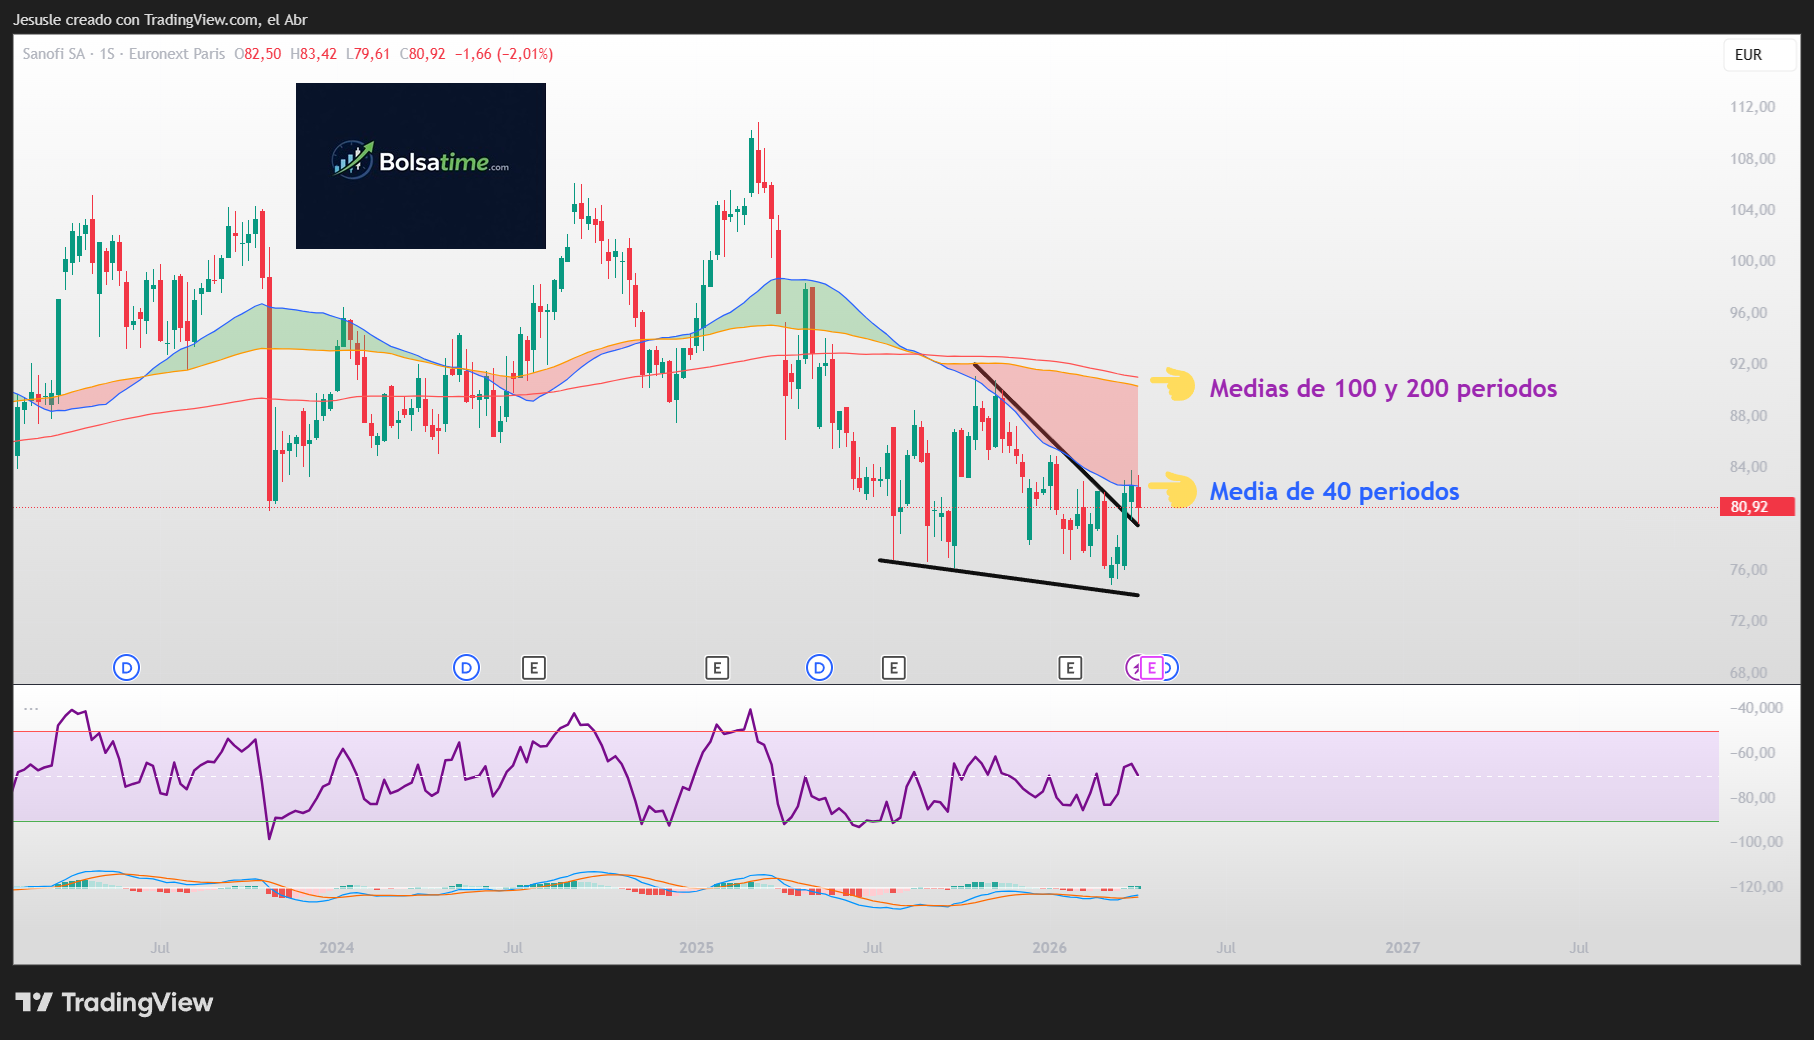1814x1040 pixels.
Task: Select the first D dividend marker
Action: coord(125,666)
